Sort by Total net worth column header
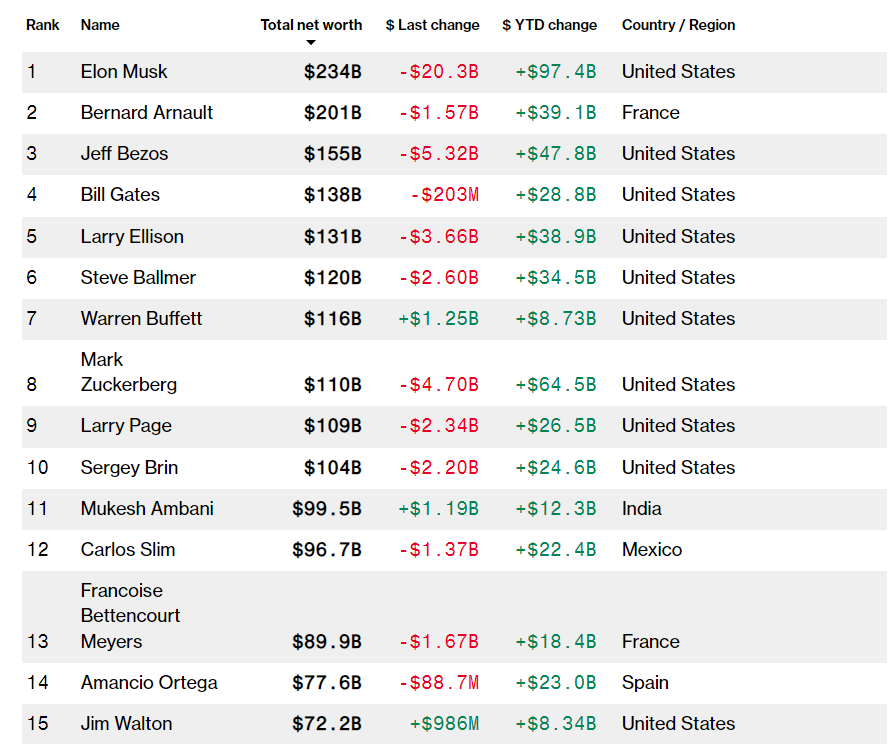894x744 pixels. (311, 25)
